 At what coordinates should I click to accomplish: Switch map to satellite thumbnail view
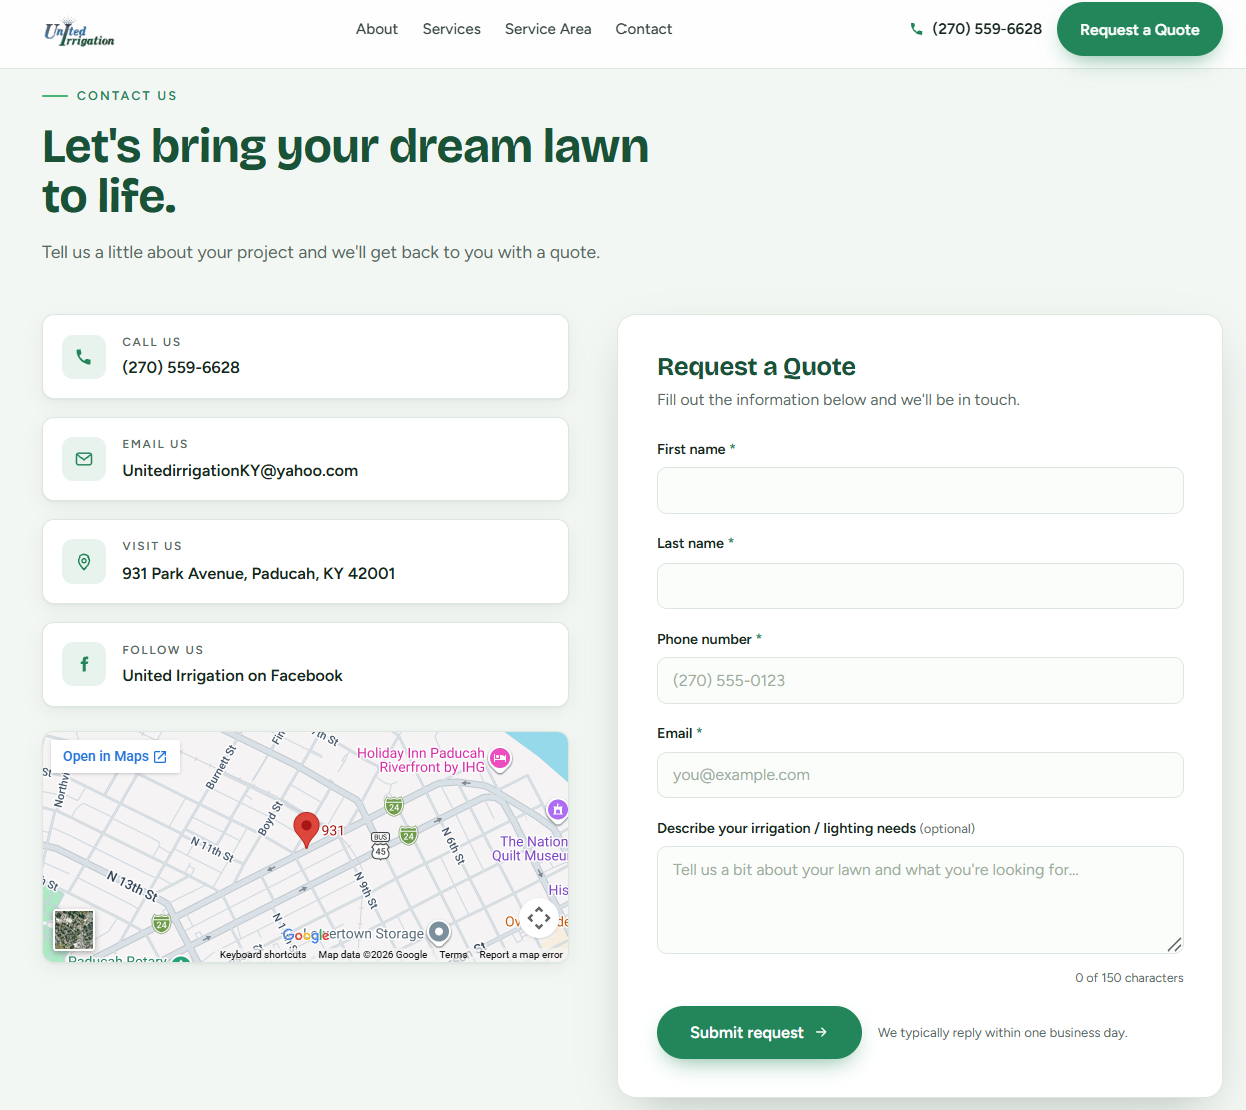74,930
